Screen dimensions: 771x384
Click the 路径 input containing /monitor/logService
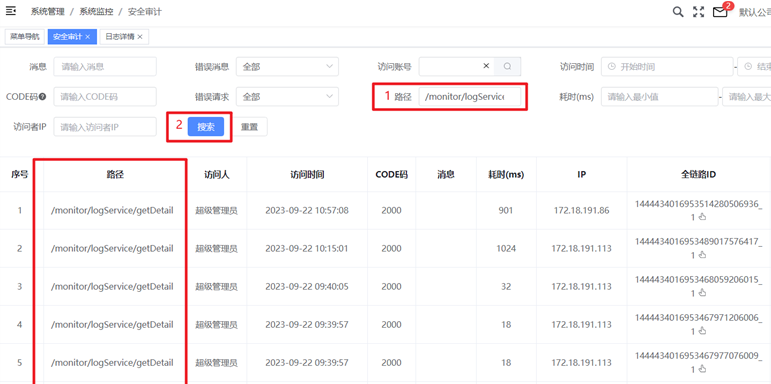coord(470,97)
